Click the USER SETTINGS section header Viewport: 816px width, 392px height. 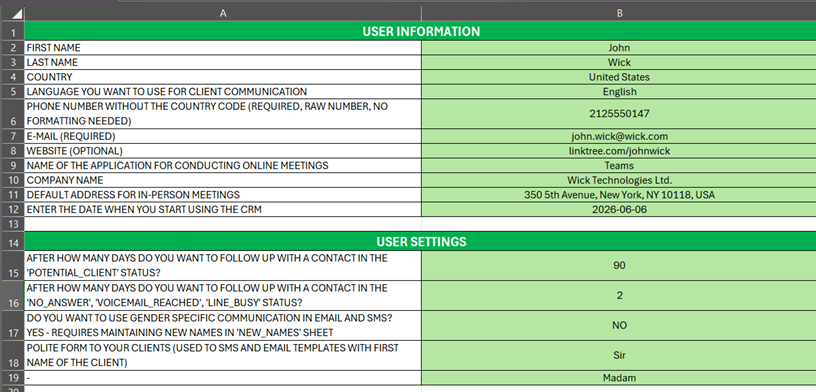coord(420,242)
